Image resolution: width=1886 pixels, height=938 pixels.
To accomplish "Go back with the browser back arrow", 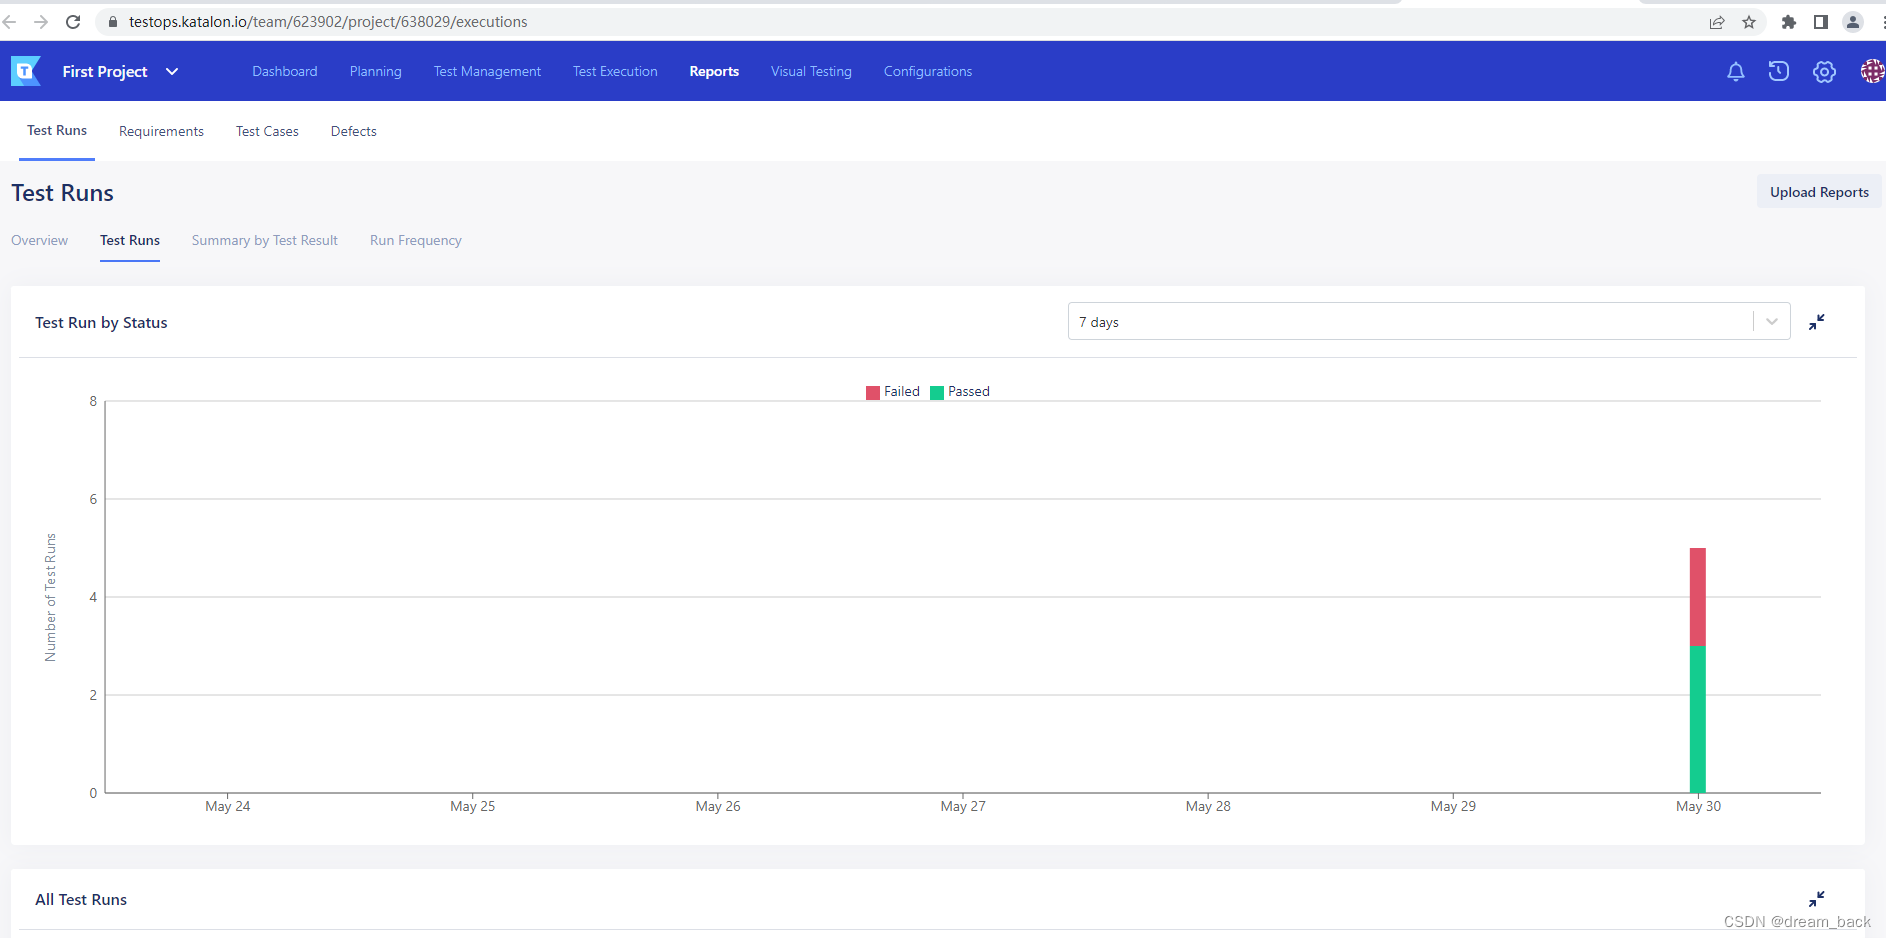I will 10,22.
